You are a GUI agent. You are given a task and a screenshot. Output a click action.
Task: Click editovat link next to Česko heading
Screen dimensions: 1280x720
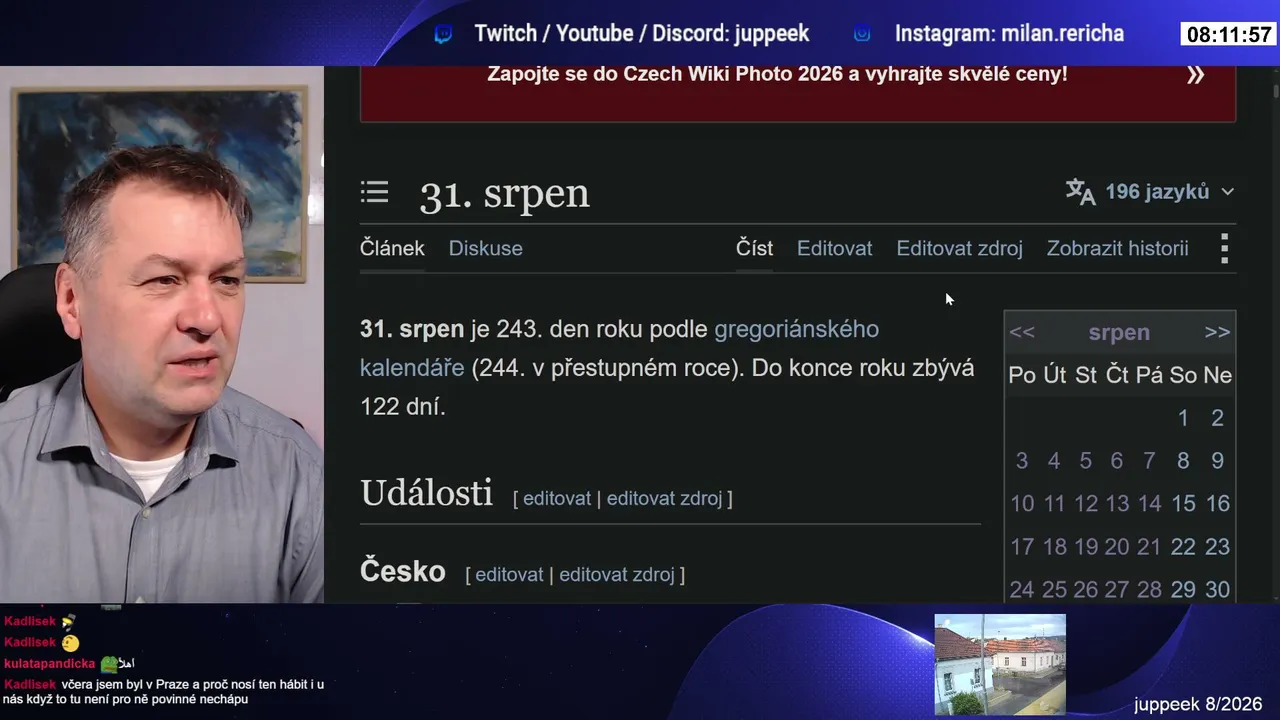click(x=509, y=575)
